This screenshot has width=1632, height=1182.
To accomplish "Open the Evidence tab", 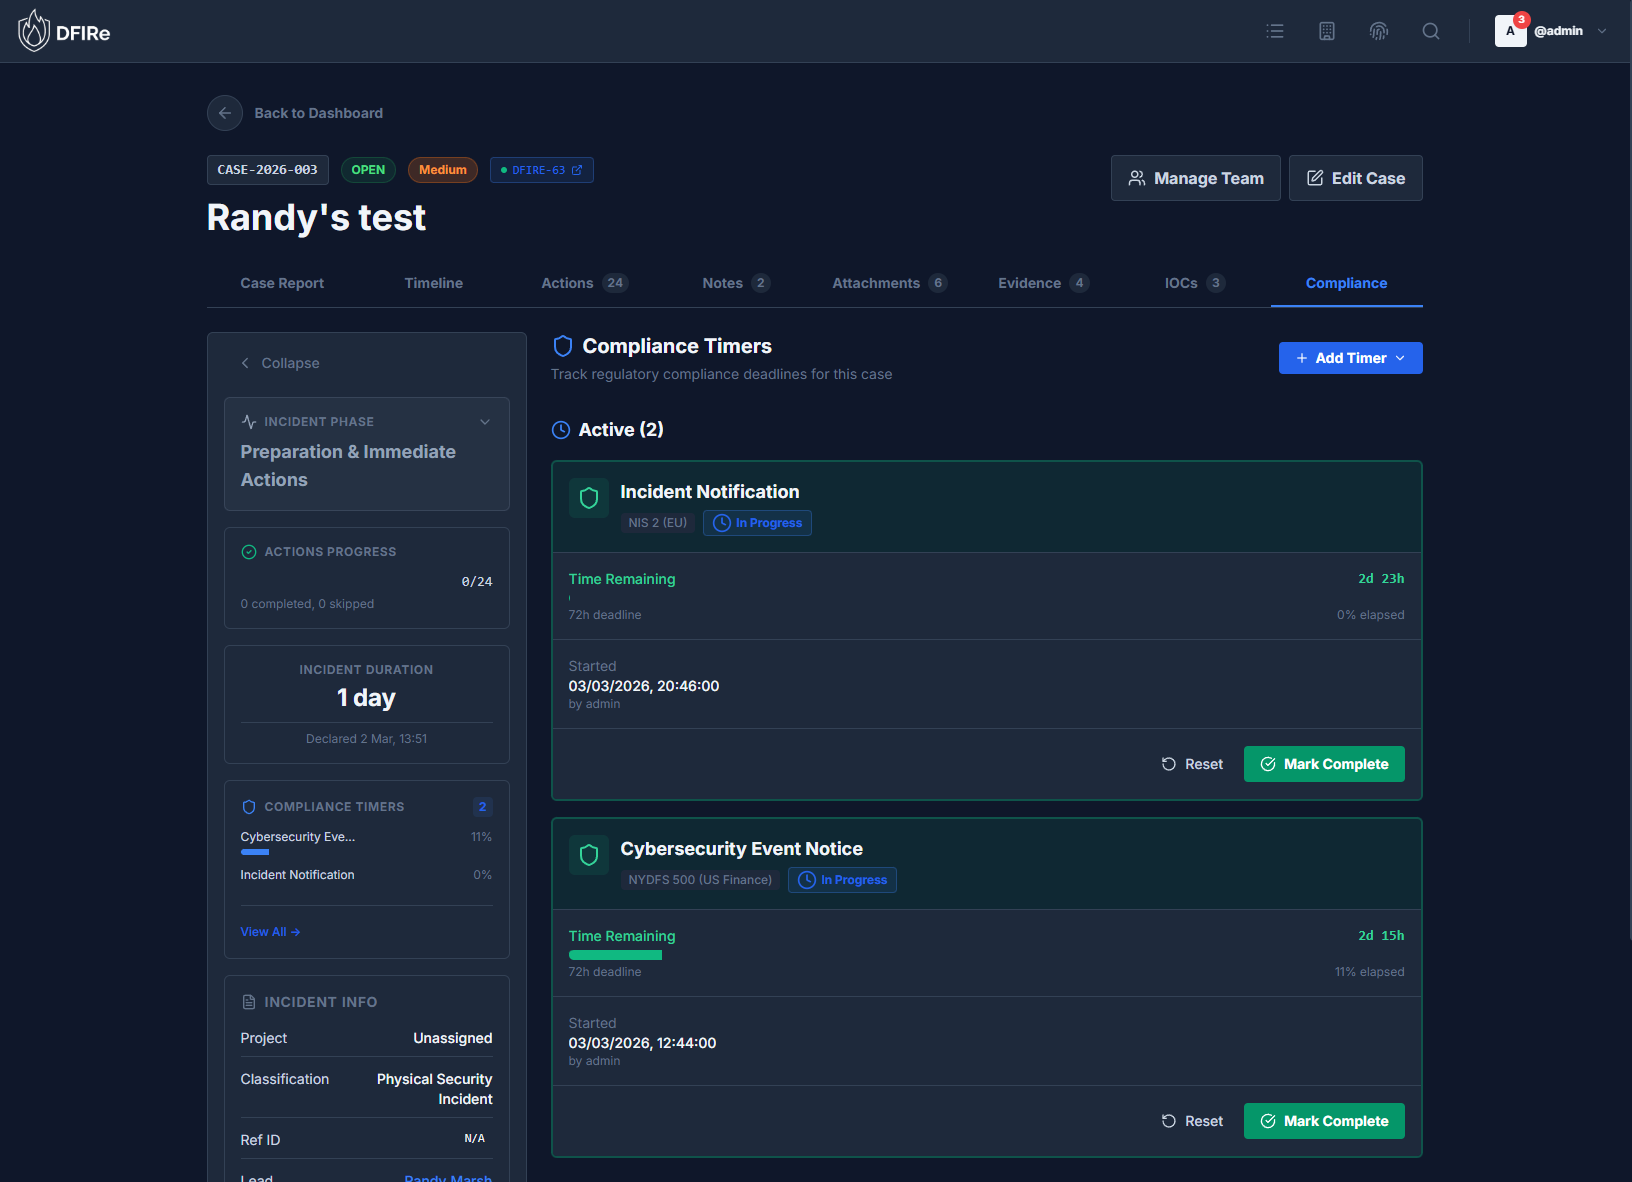I will [1030, 283].
